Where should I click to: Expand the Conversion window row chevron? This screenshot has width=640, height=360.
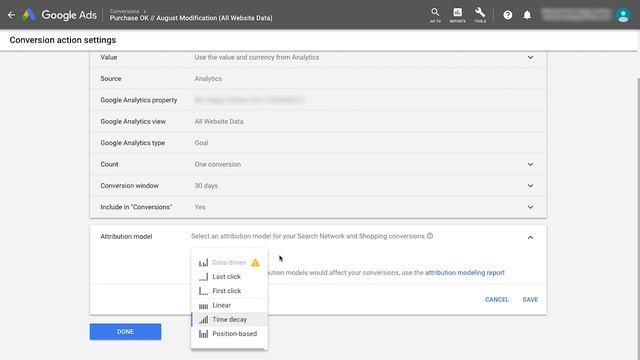530,186
